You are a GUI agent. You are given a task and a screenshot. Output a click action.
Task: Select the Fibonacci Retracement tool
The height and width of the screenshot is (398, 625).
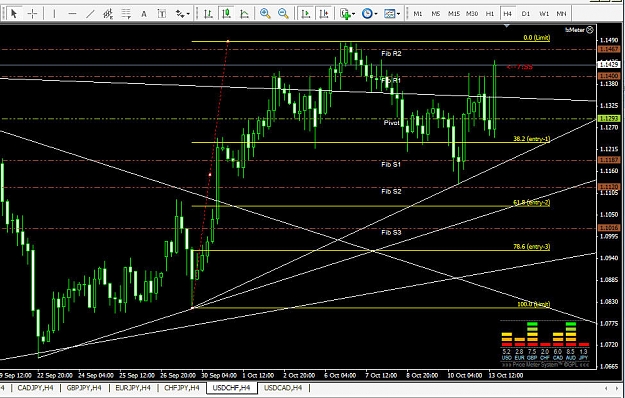click(126, 14)
